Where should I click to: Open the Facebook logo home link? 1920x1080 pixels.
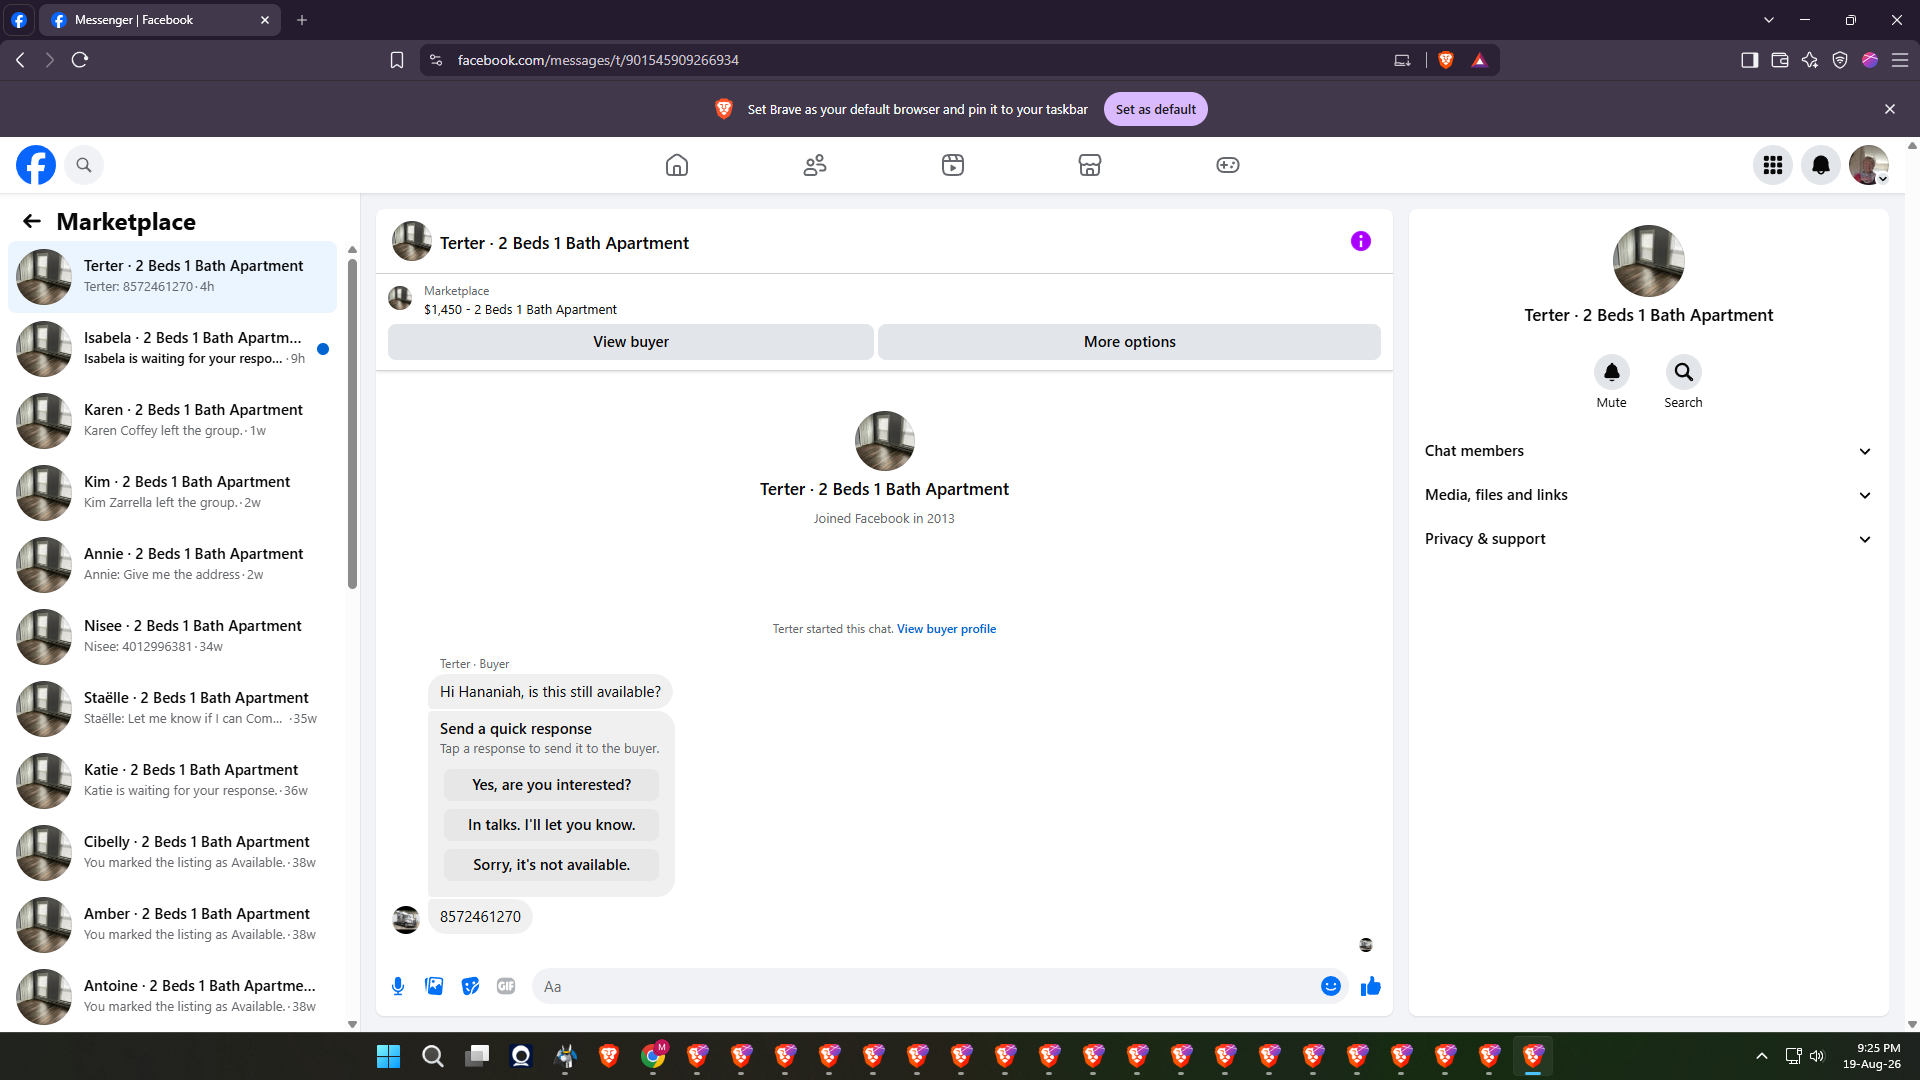click(36, 165)
